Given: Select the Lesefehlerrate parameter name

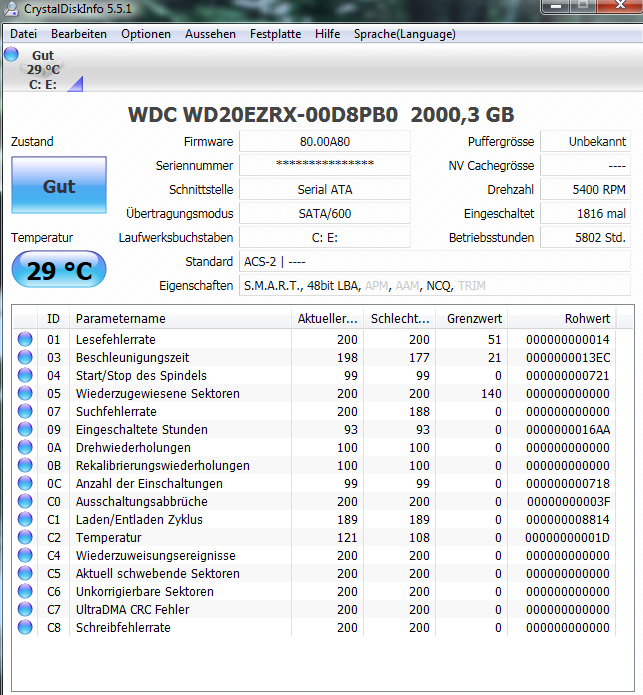Looking at the screenshot, I should (116, 340).
